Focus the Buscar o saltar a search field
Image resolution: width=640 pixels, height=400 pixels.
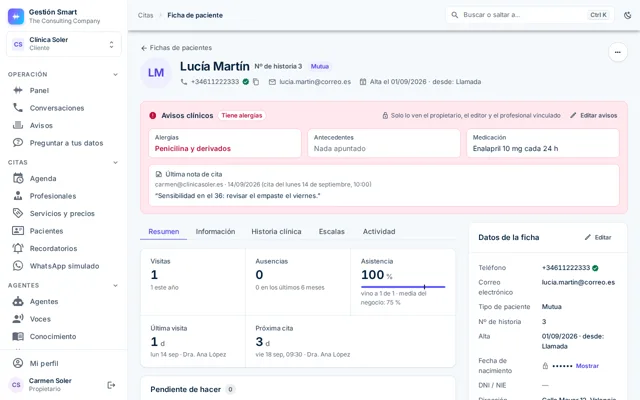coord(530,15)
